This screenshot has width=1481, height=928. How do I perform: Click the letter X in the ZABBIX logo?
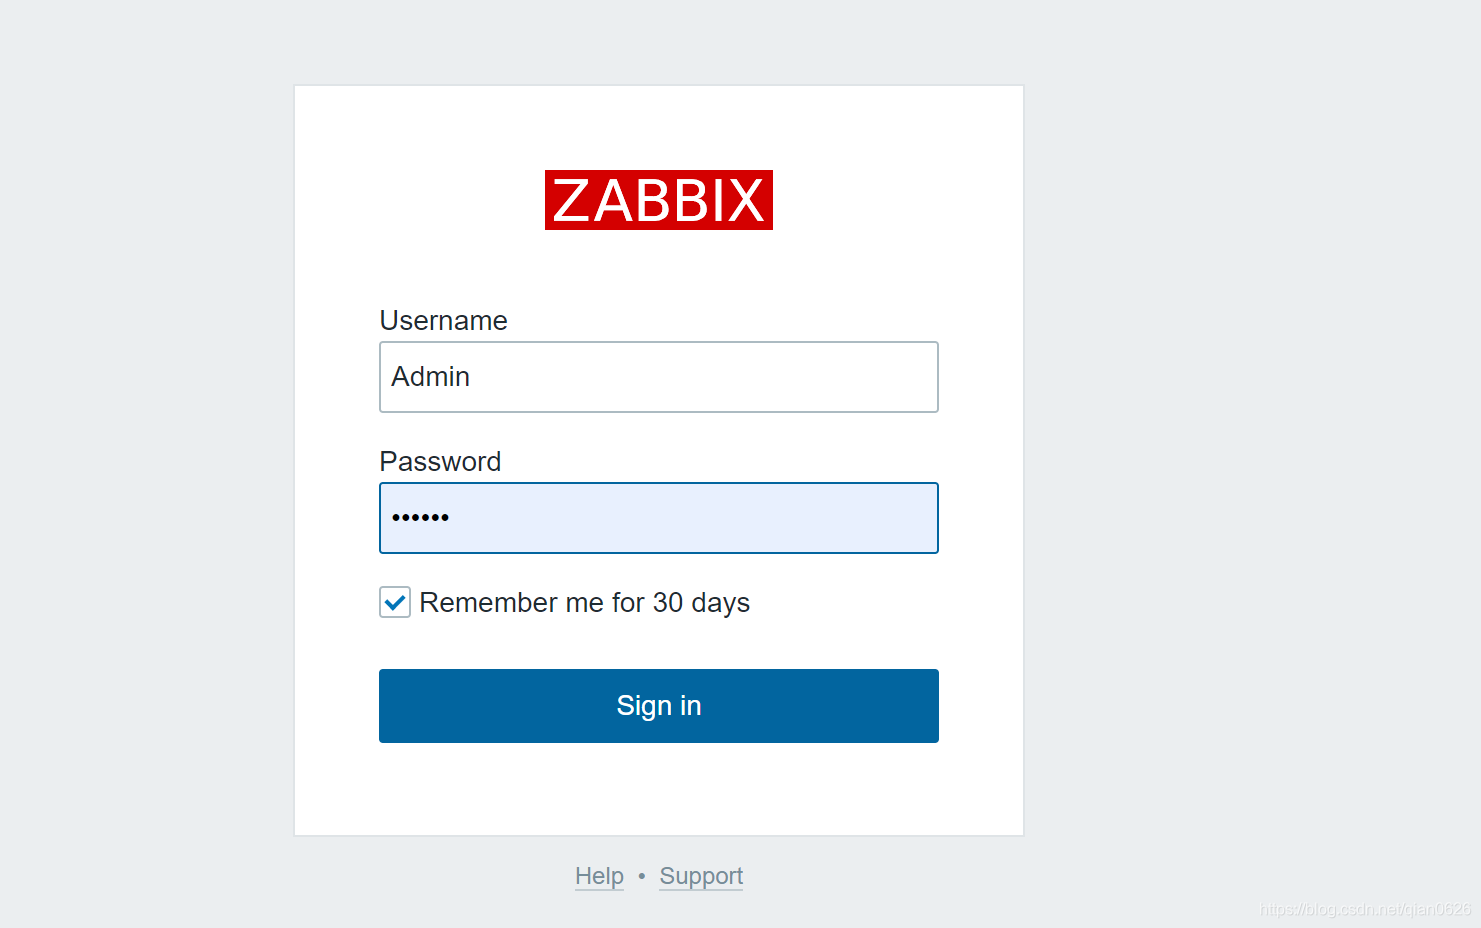pyautogui.click(x=745, y=201)
